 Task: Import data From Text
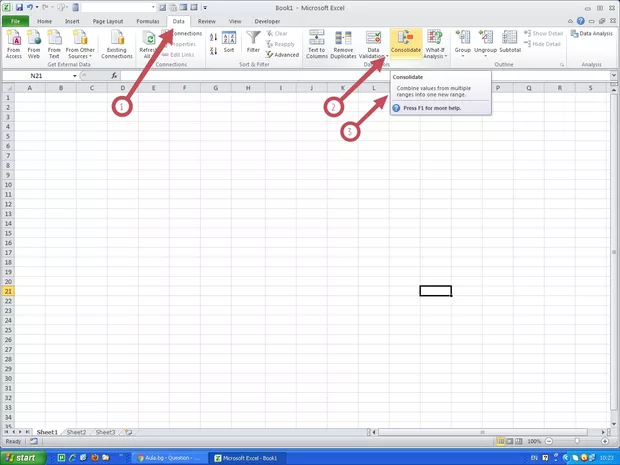(x=54, y=44)
